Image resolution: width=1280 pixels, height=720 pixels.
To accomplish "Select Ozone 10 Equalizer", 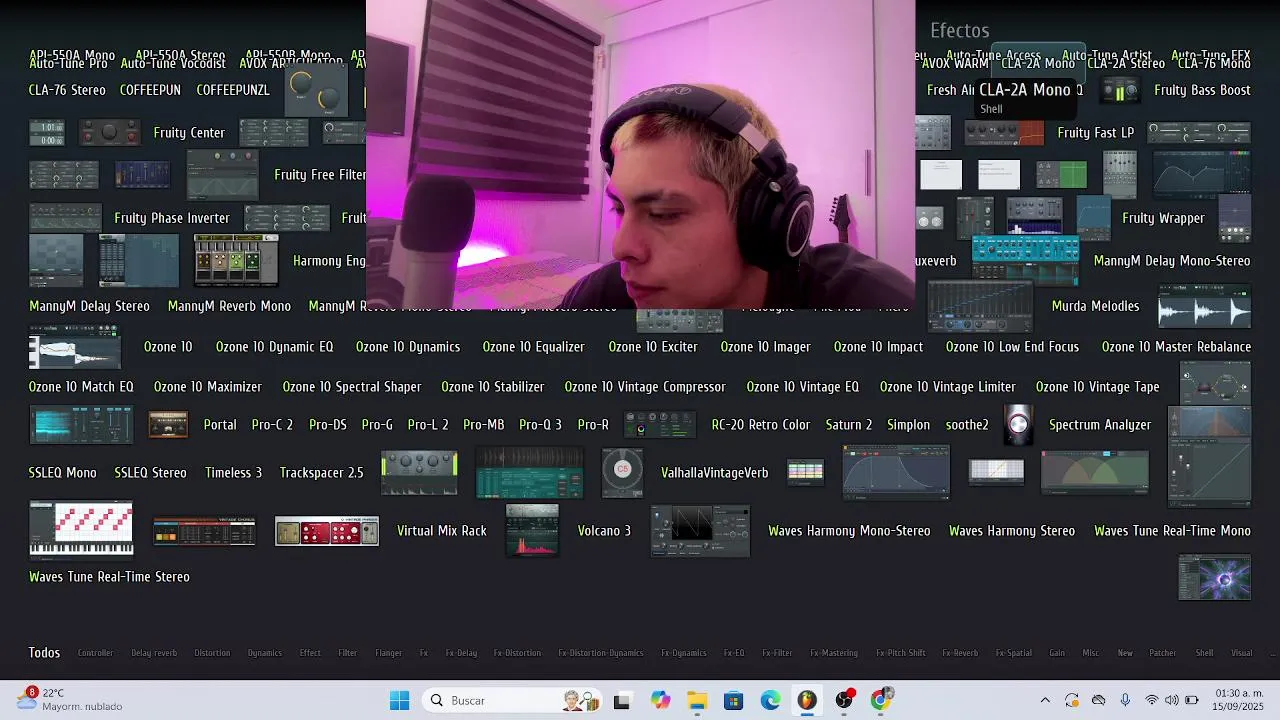I will tap(534, 347).
